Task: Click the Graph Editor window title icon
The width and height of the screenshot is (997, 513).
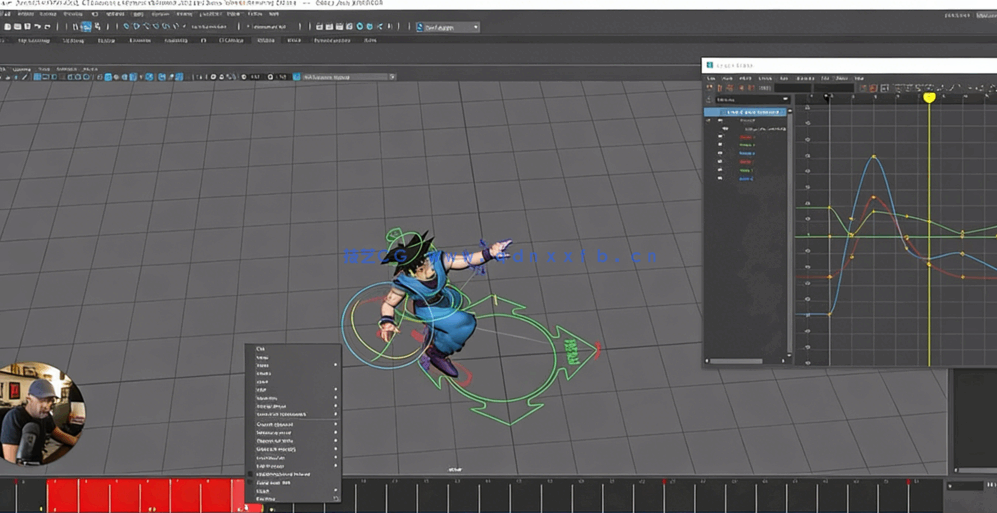Action: (x=710, y=65)
